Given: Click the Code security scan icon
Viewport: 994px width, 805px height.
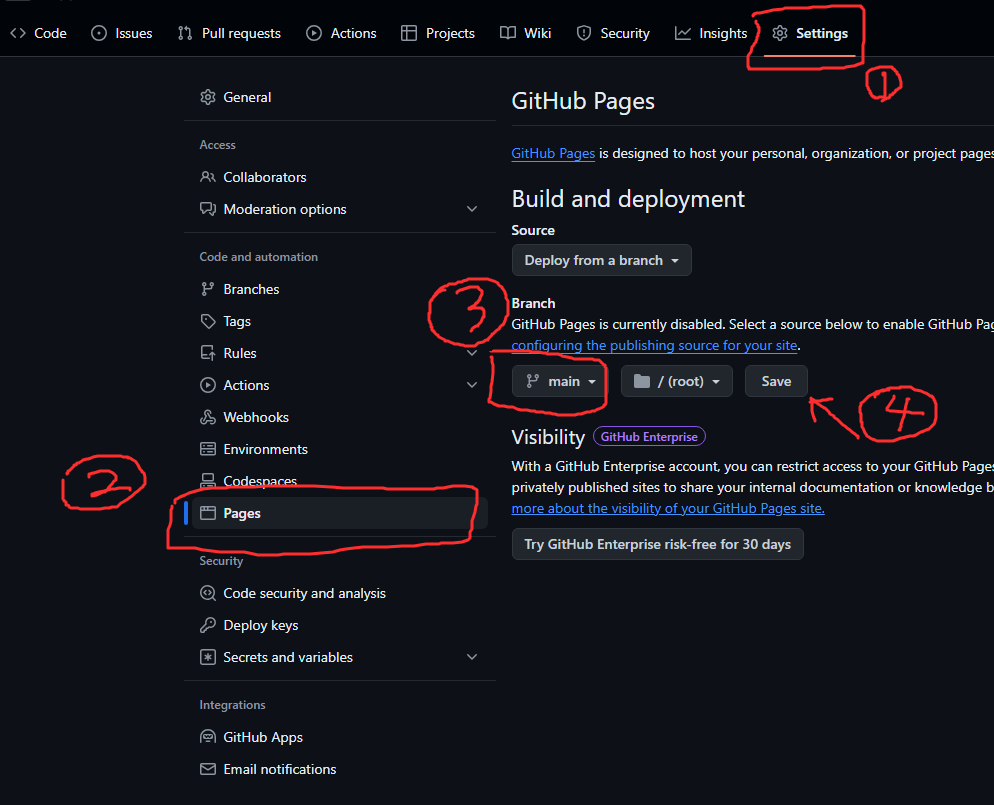Looking at the screenshot, I should 208,593.
